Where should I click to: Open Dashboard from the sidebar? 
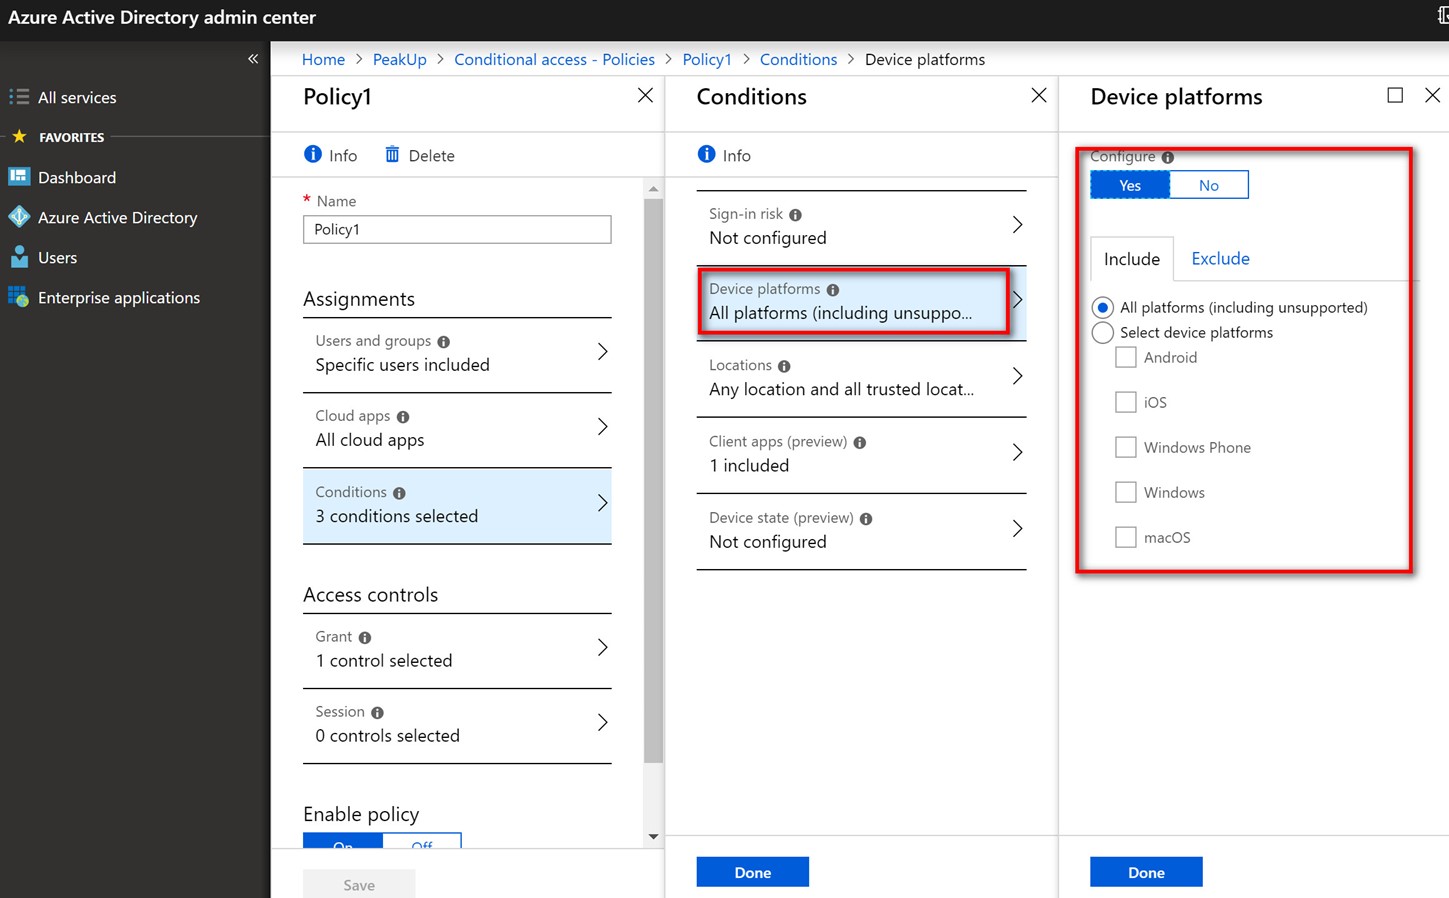(x=77, y=177)
